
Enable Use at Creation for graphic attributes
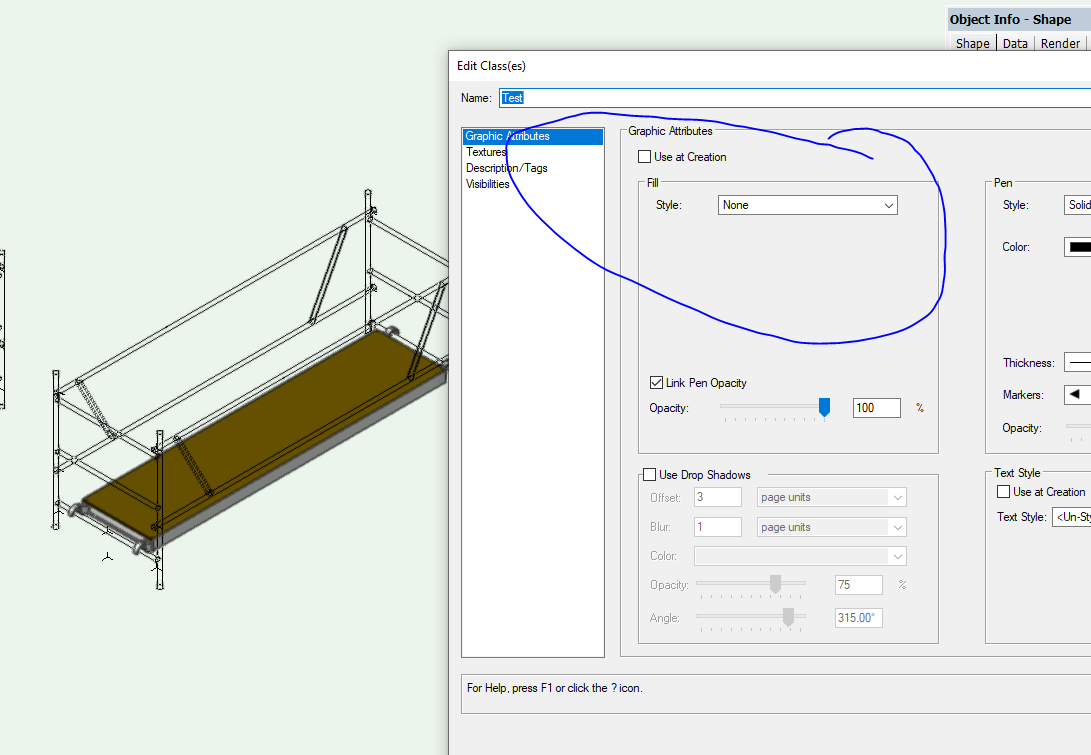point(644,157)
